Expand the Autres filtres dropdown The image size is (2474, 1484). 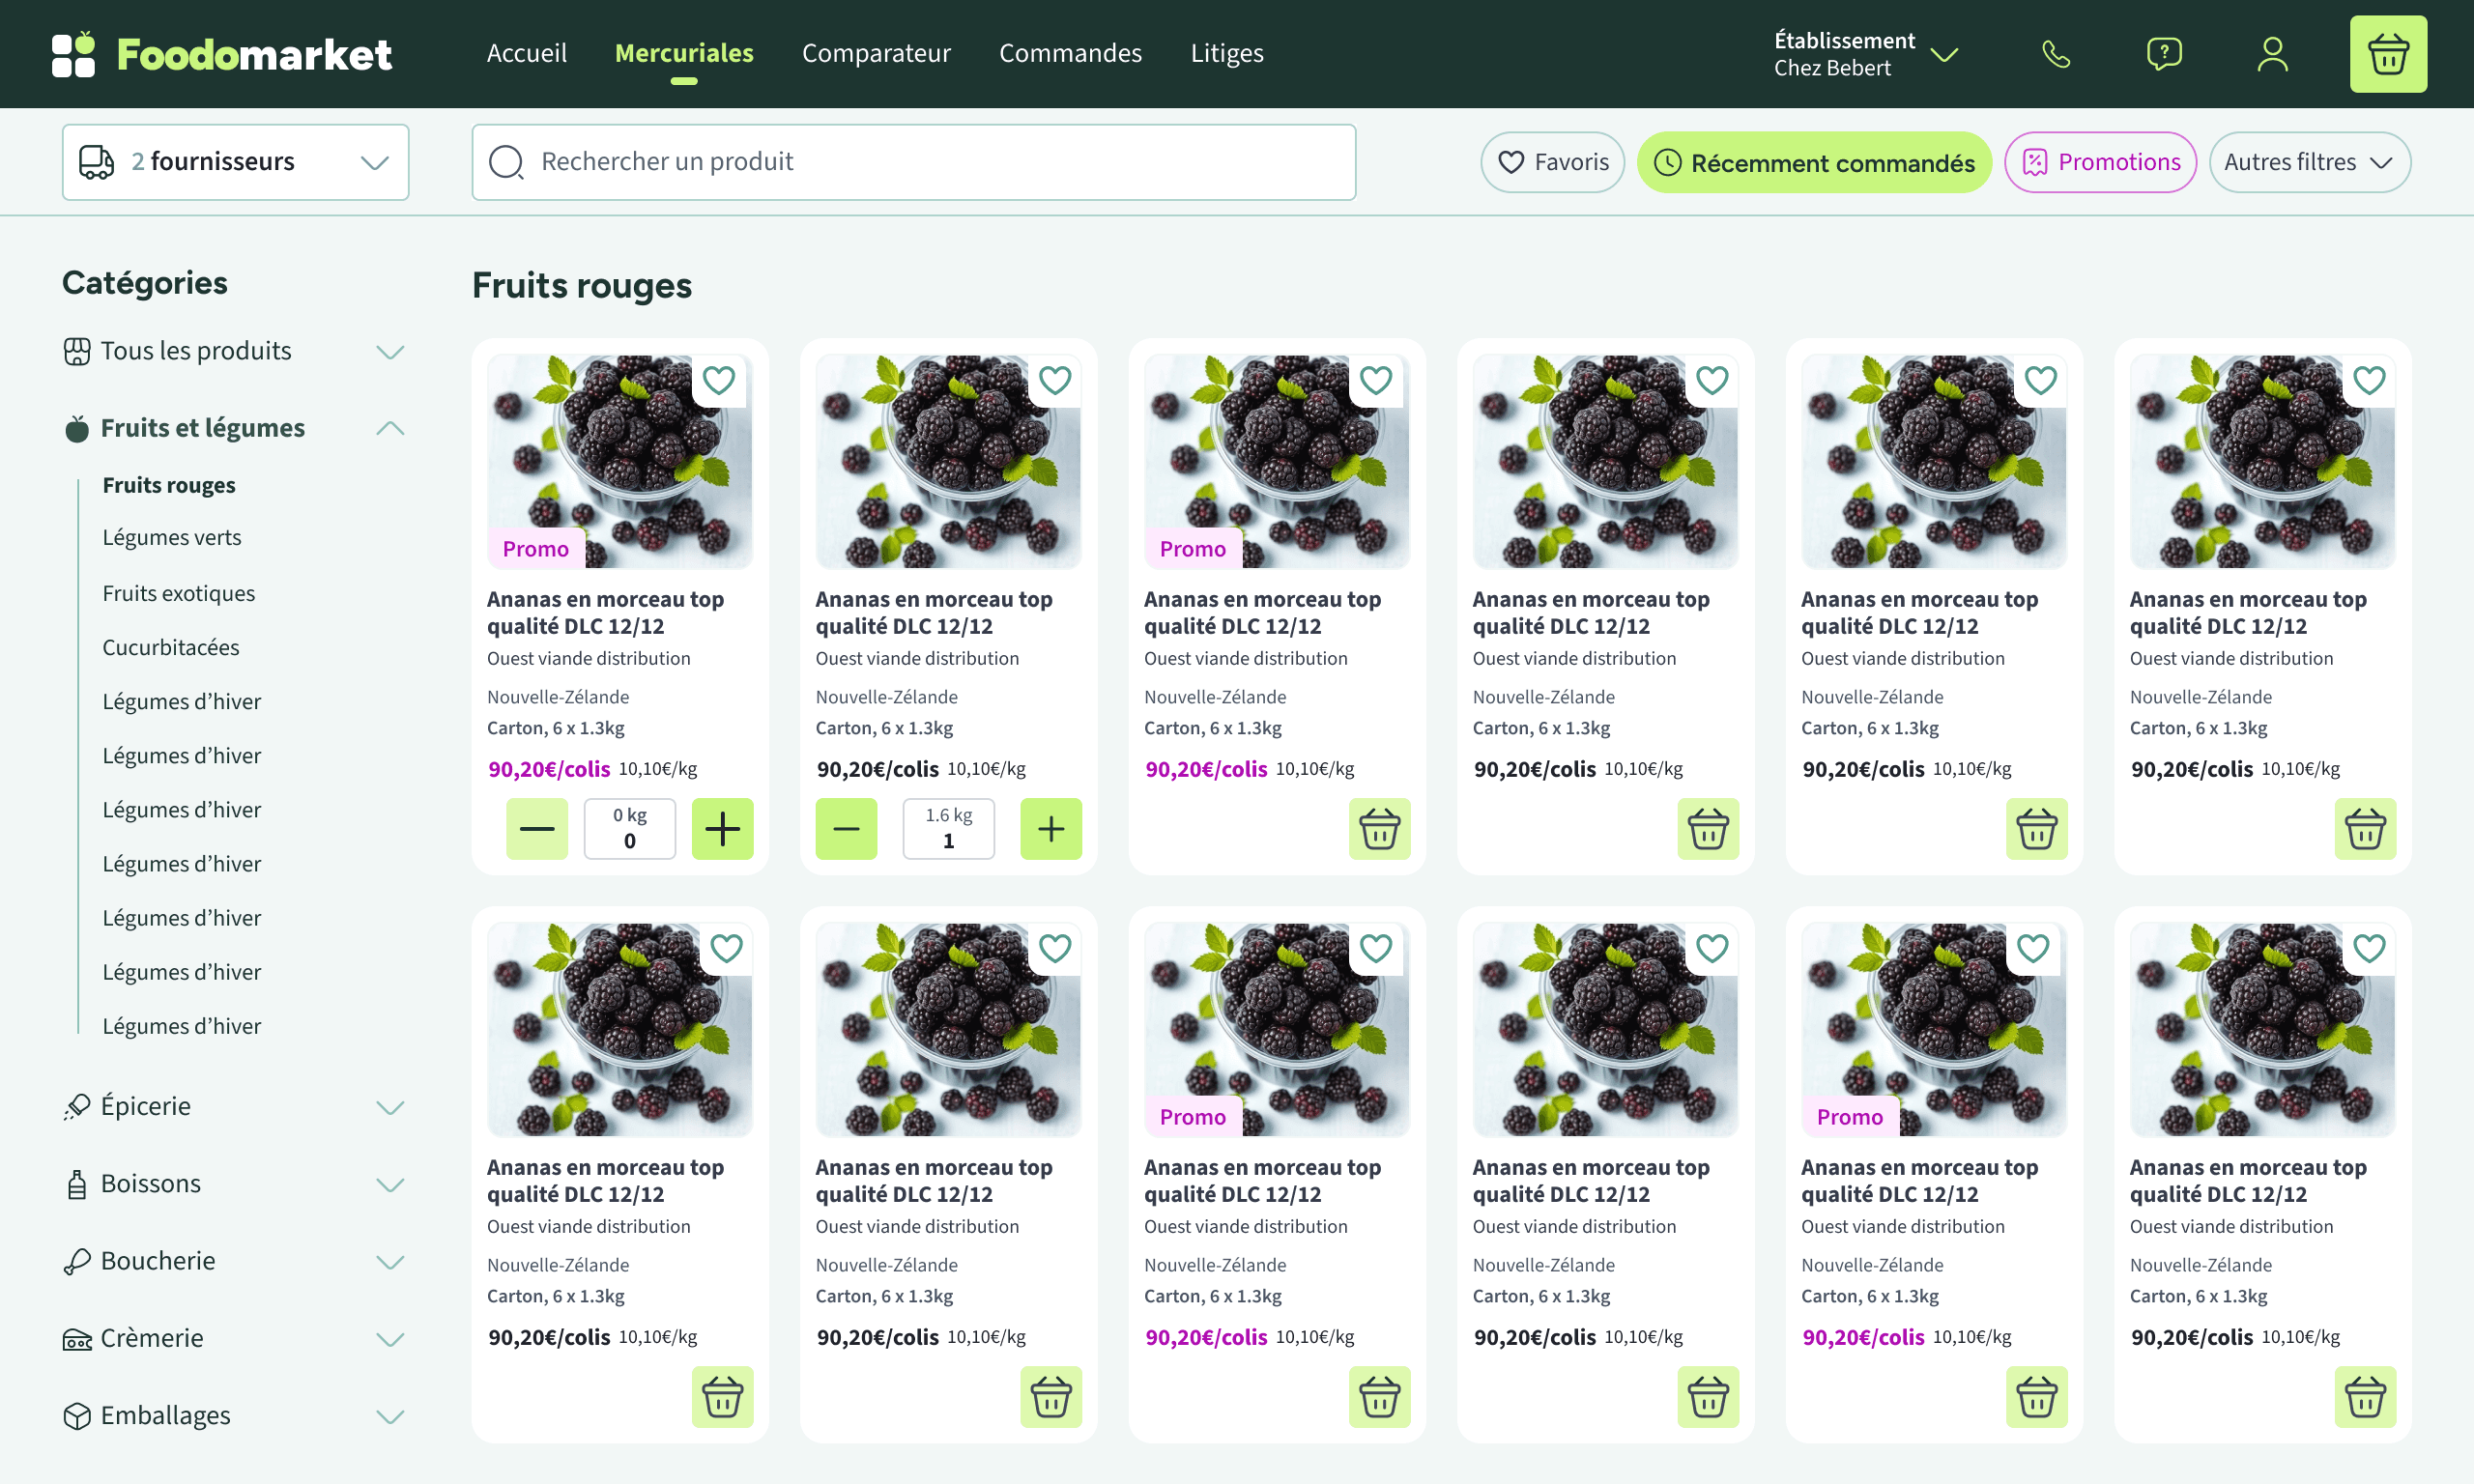coord(2309,162)
